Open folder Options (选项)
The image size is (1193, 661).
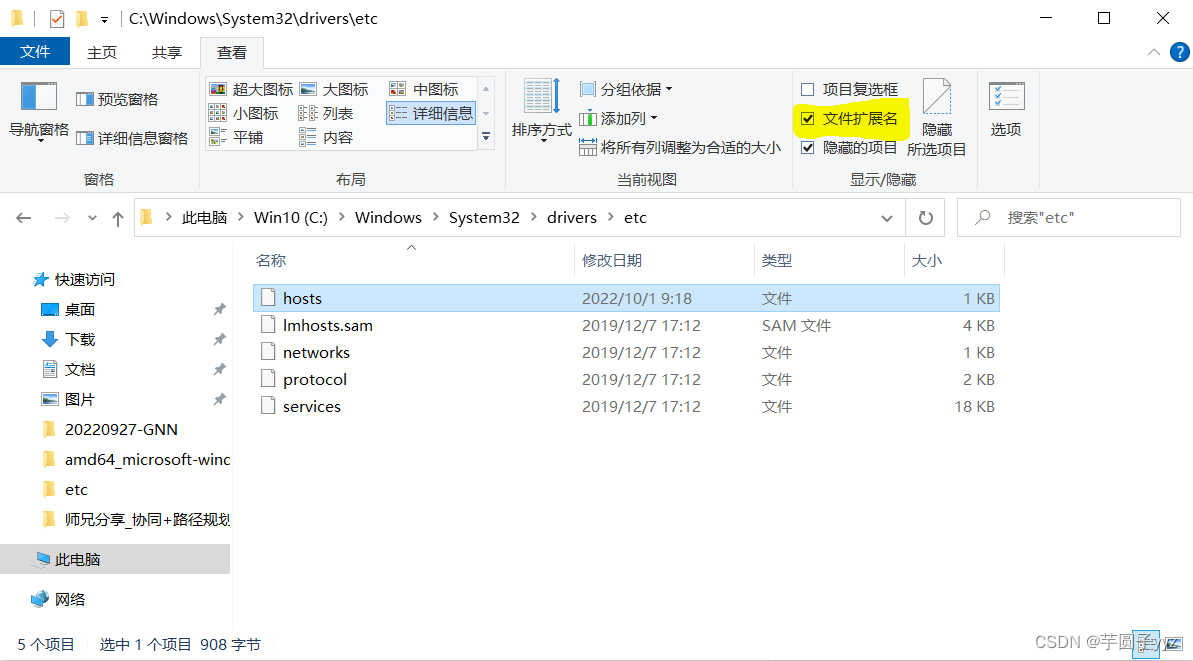pyautogui.click(x=1006, y=110)
